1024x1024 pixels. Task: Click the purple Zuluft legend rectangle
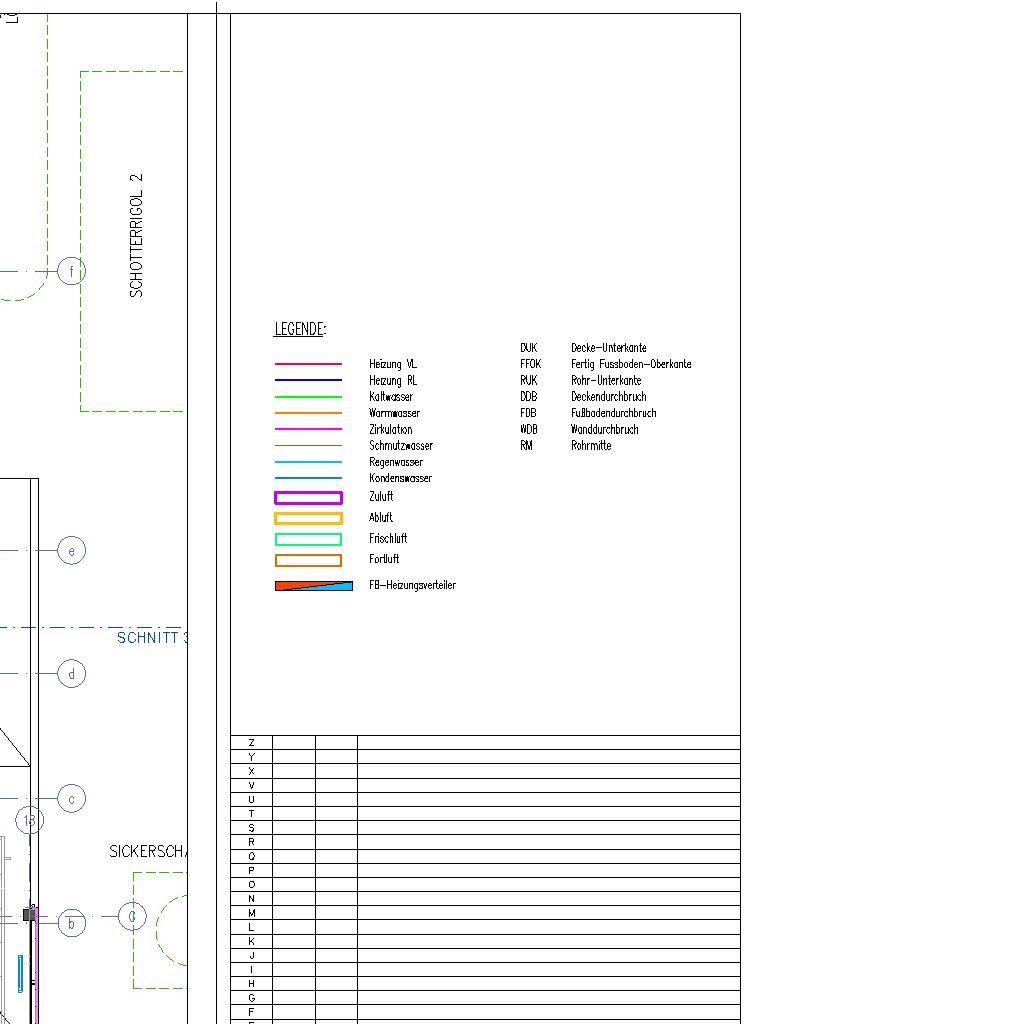click(308, 497)
